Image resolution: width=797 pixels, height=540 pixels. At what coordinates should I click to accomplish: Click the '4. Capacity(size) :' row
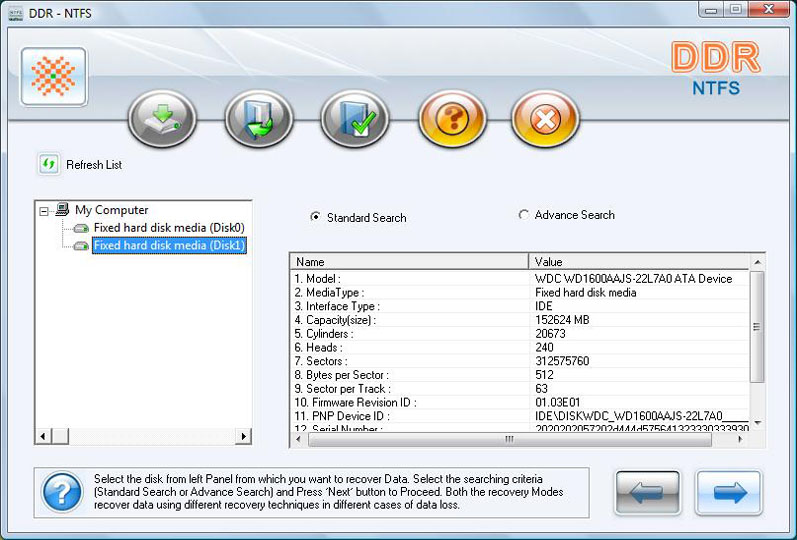tap(519, 320)
